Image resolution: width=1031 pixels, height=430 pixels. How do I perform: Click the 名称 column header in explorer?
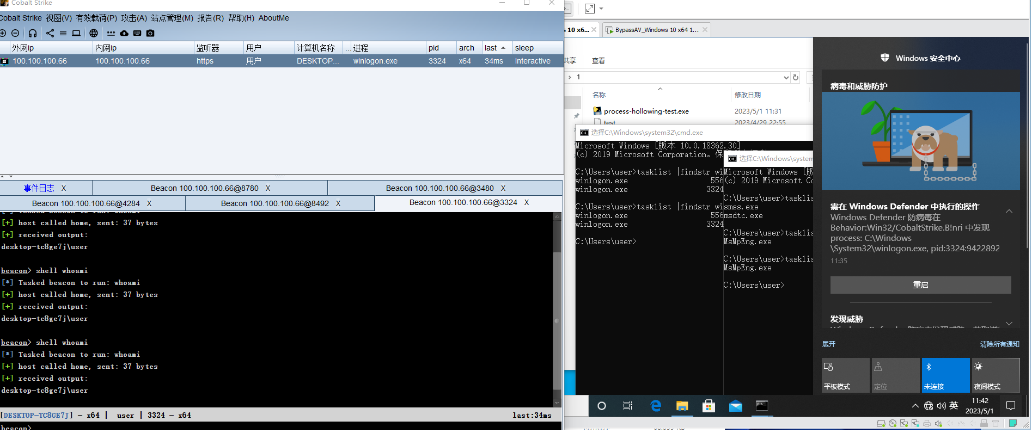(598, 95)
